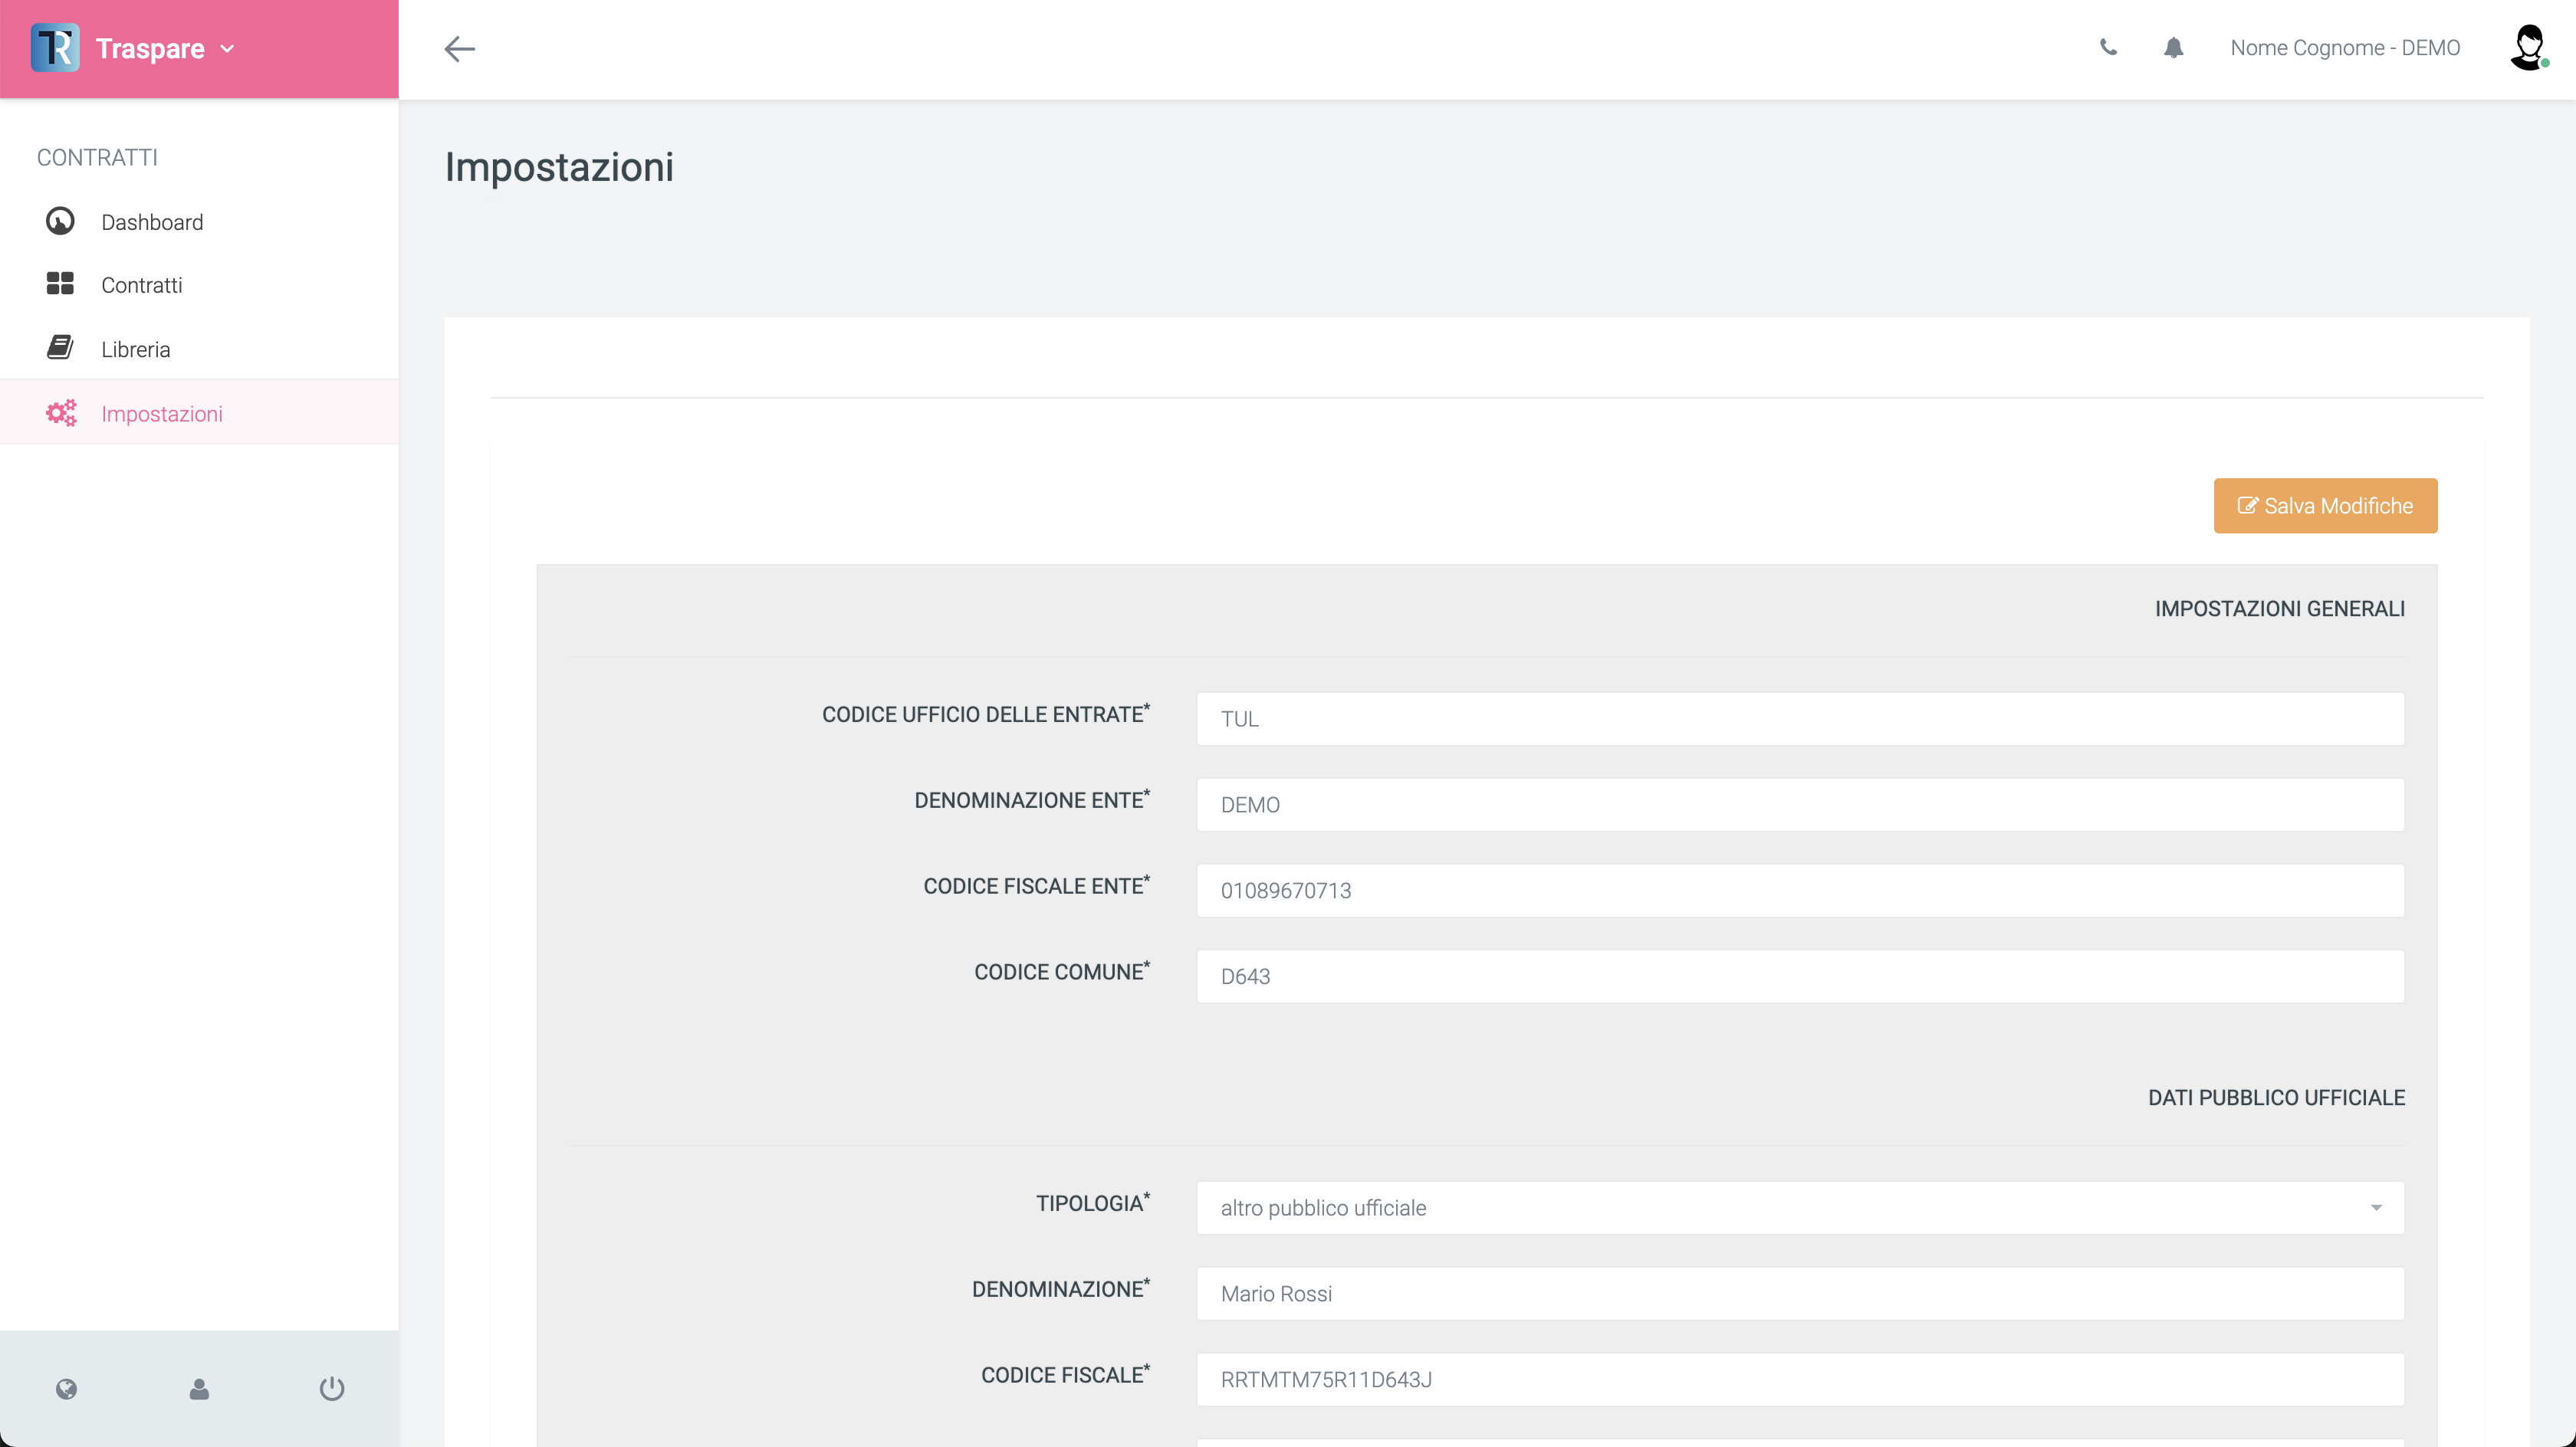Open Dashboard from the sidebar
This screenshot has width=2576, height=1447.
pyautogui.click(x=152, y=222)
